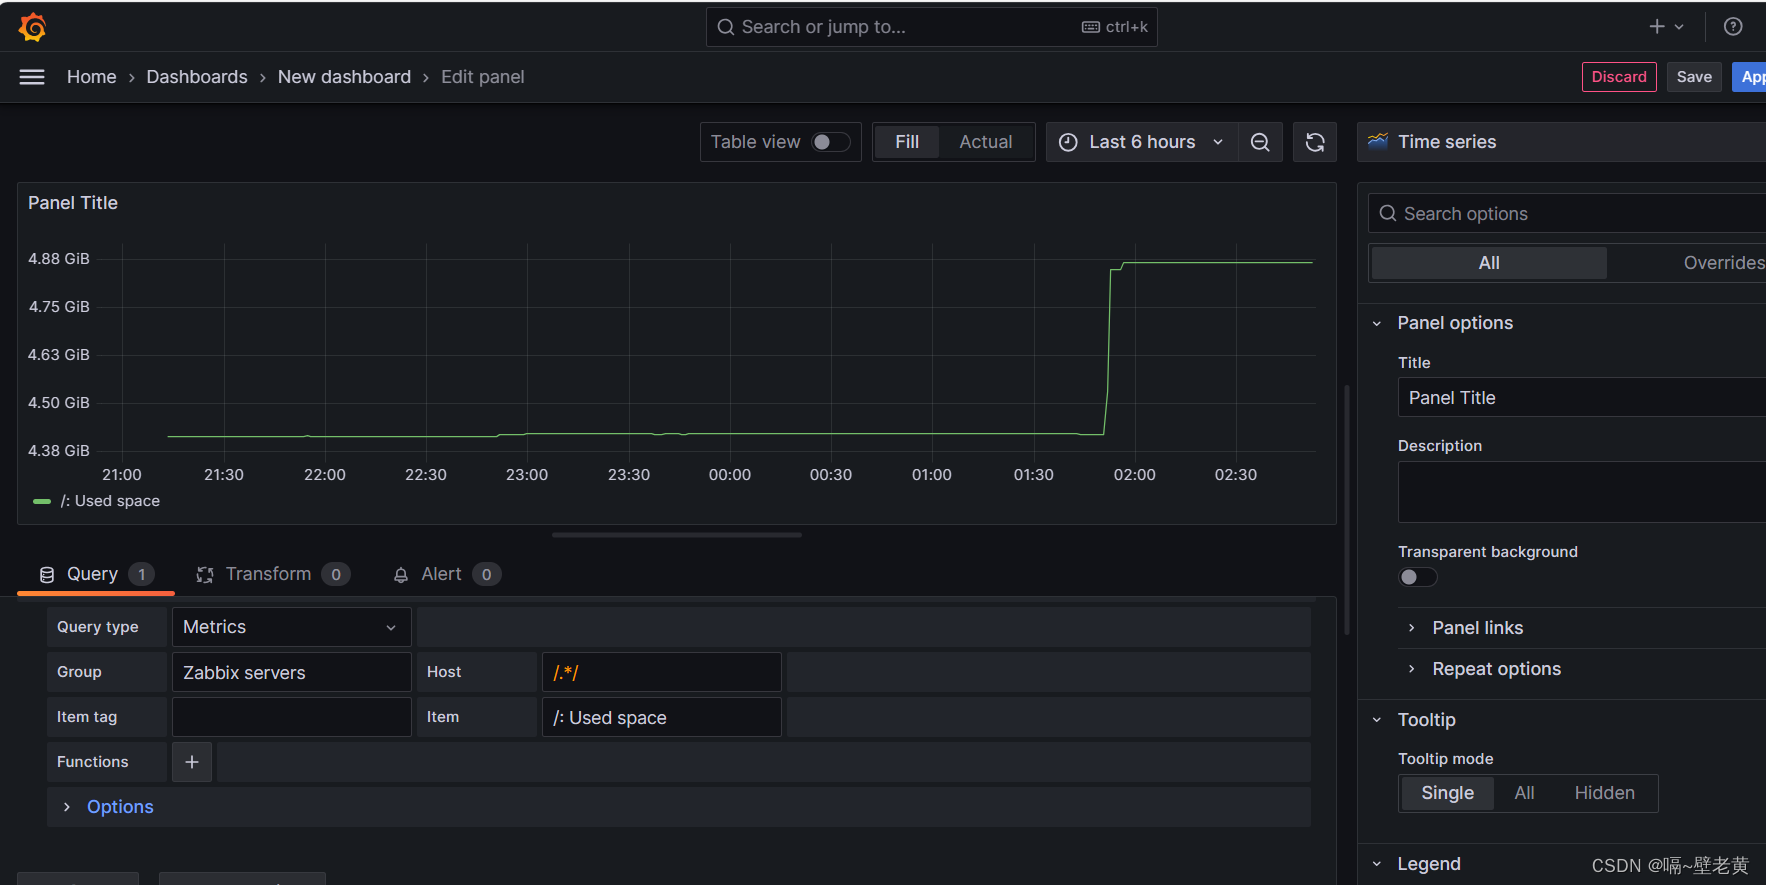Select the All options tab

[x=1489, y=263]
